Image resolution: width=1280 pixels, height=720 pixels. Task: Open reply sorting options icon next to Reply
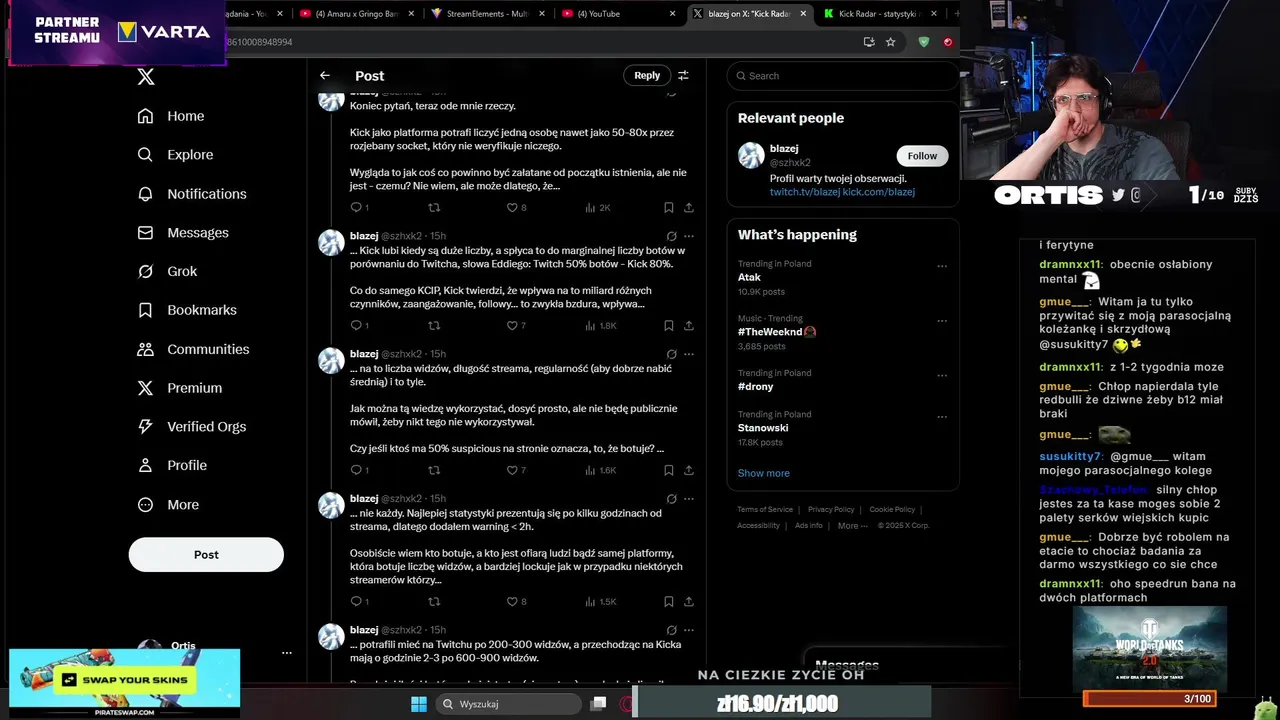click(683, 76)
